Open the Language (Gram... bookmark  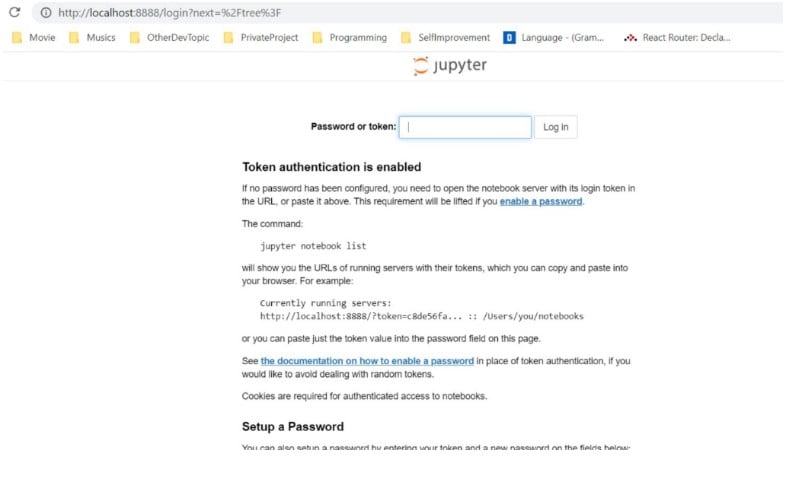553,38
